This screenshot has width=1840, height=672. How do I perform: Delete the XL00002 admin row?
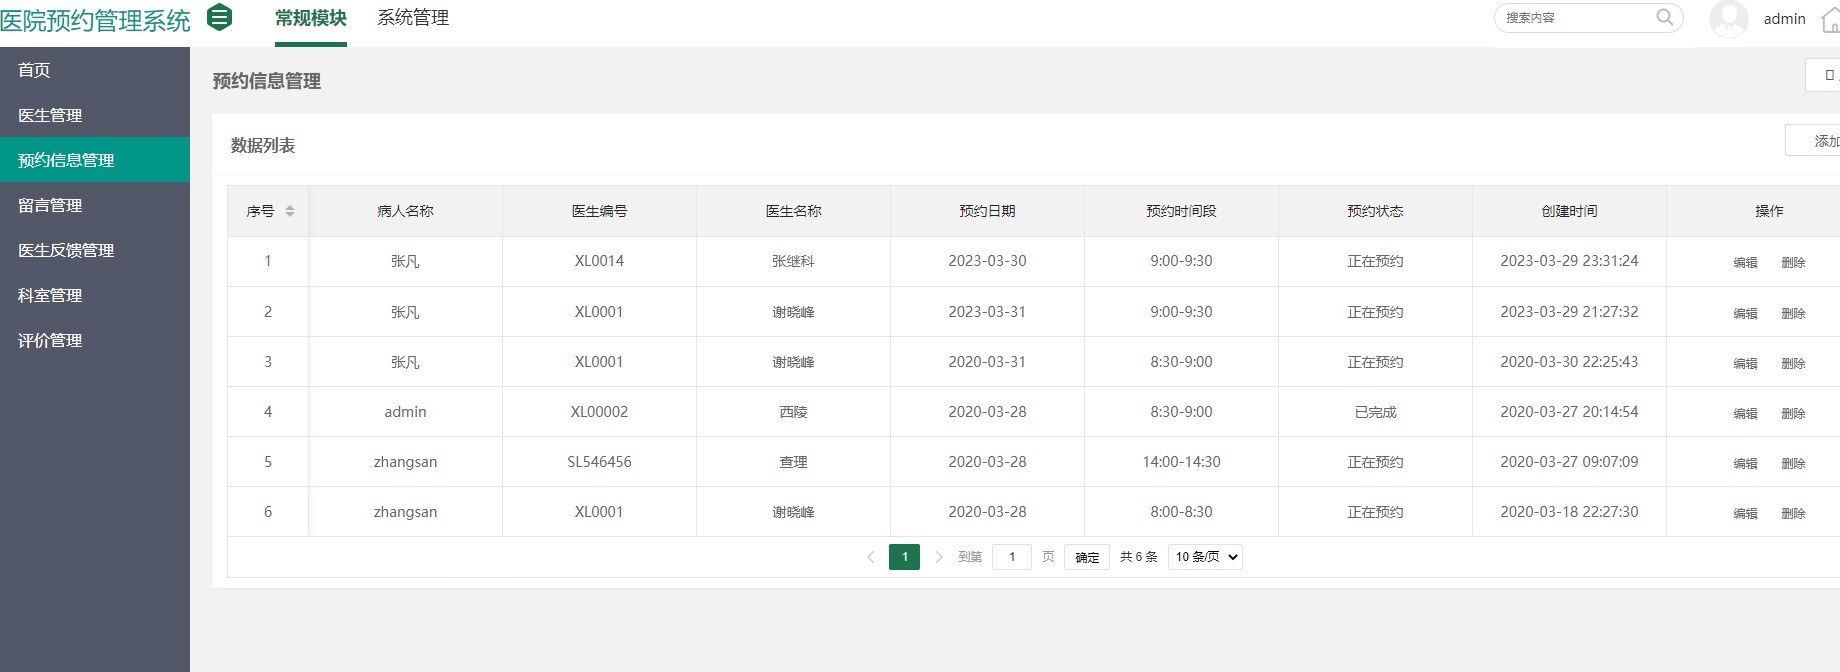click(1793, 413)
